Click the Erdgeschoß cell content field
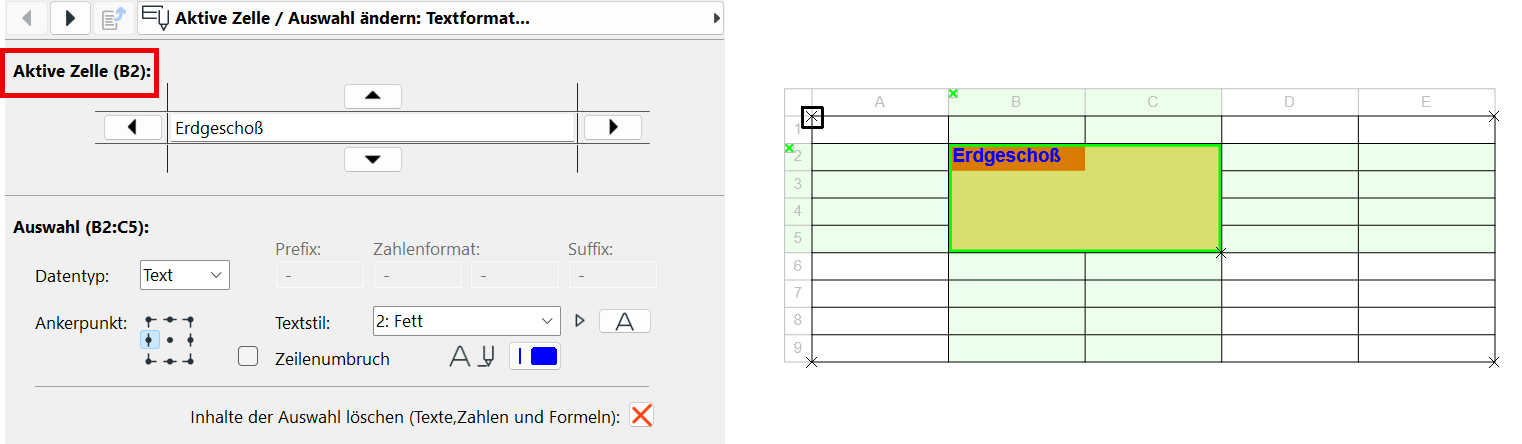 [x=372, y=128]
